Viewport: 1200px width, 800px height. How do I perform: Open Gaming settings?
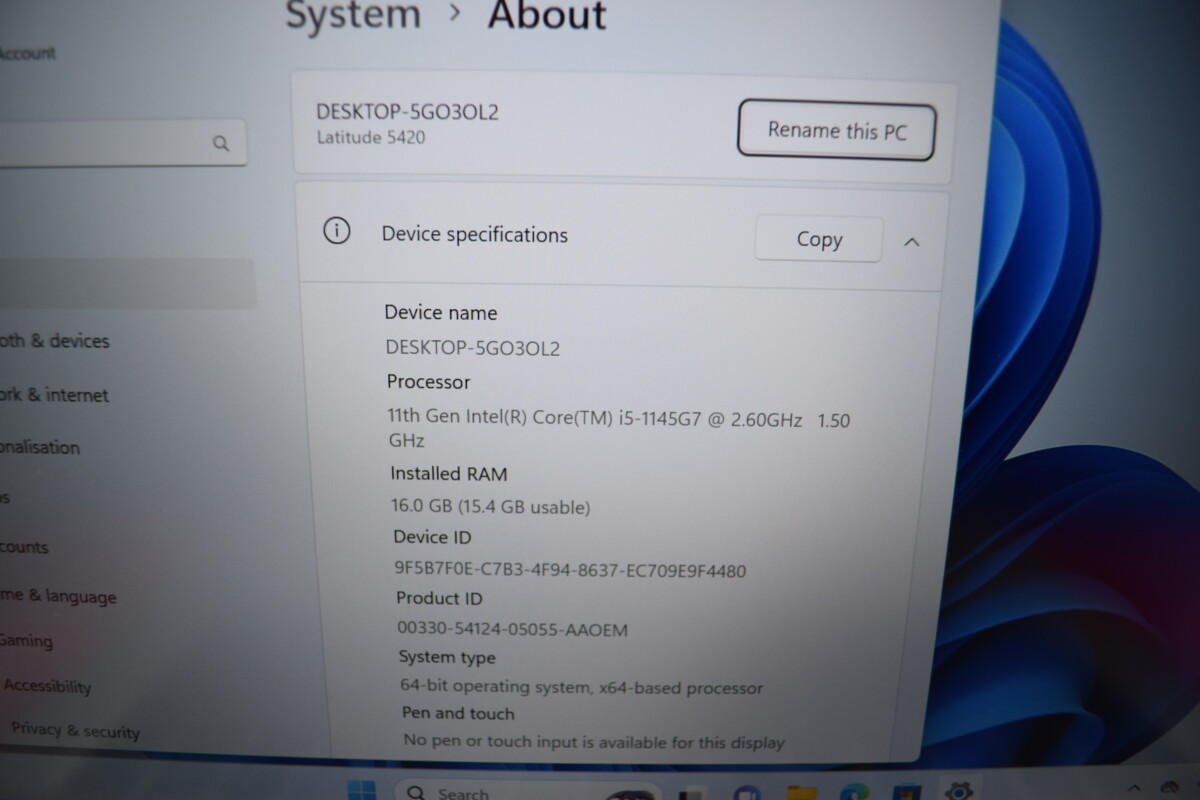(27, 641)
